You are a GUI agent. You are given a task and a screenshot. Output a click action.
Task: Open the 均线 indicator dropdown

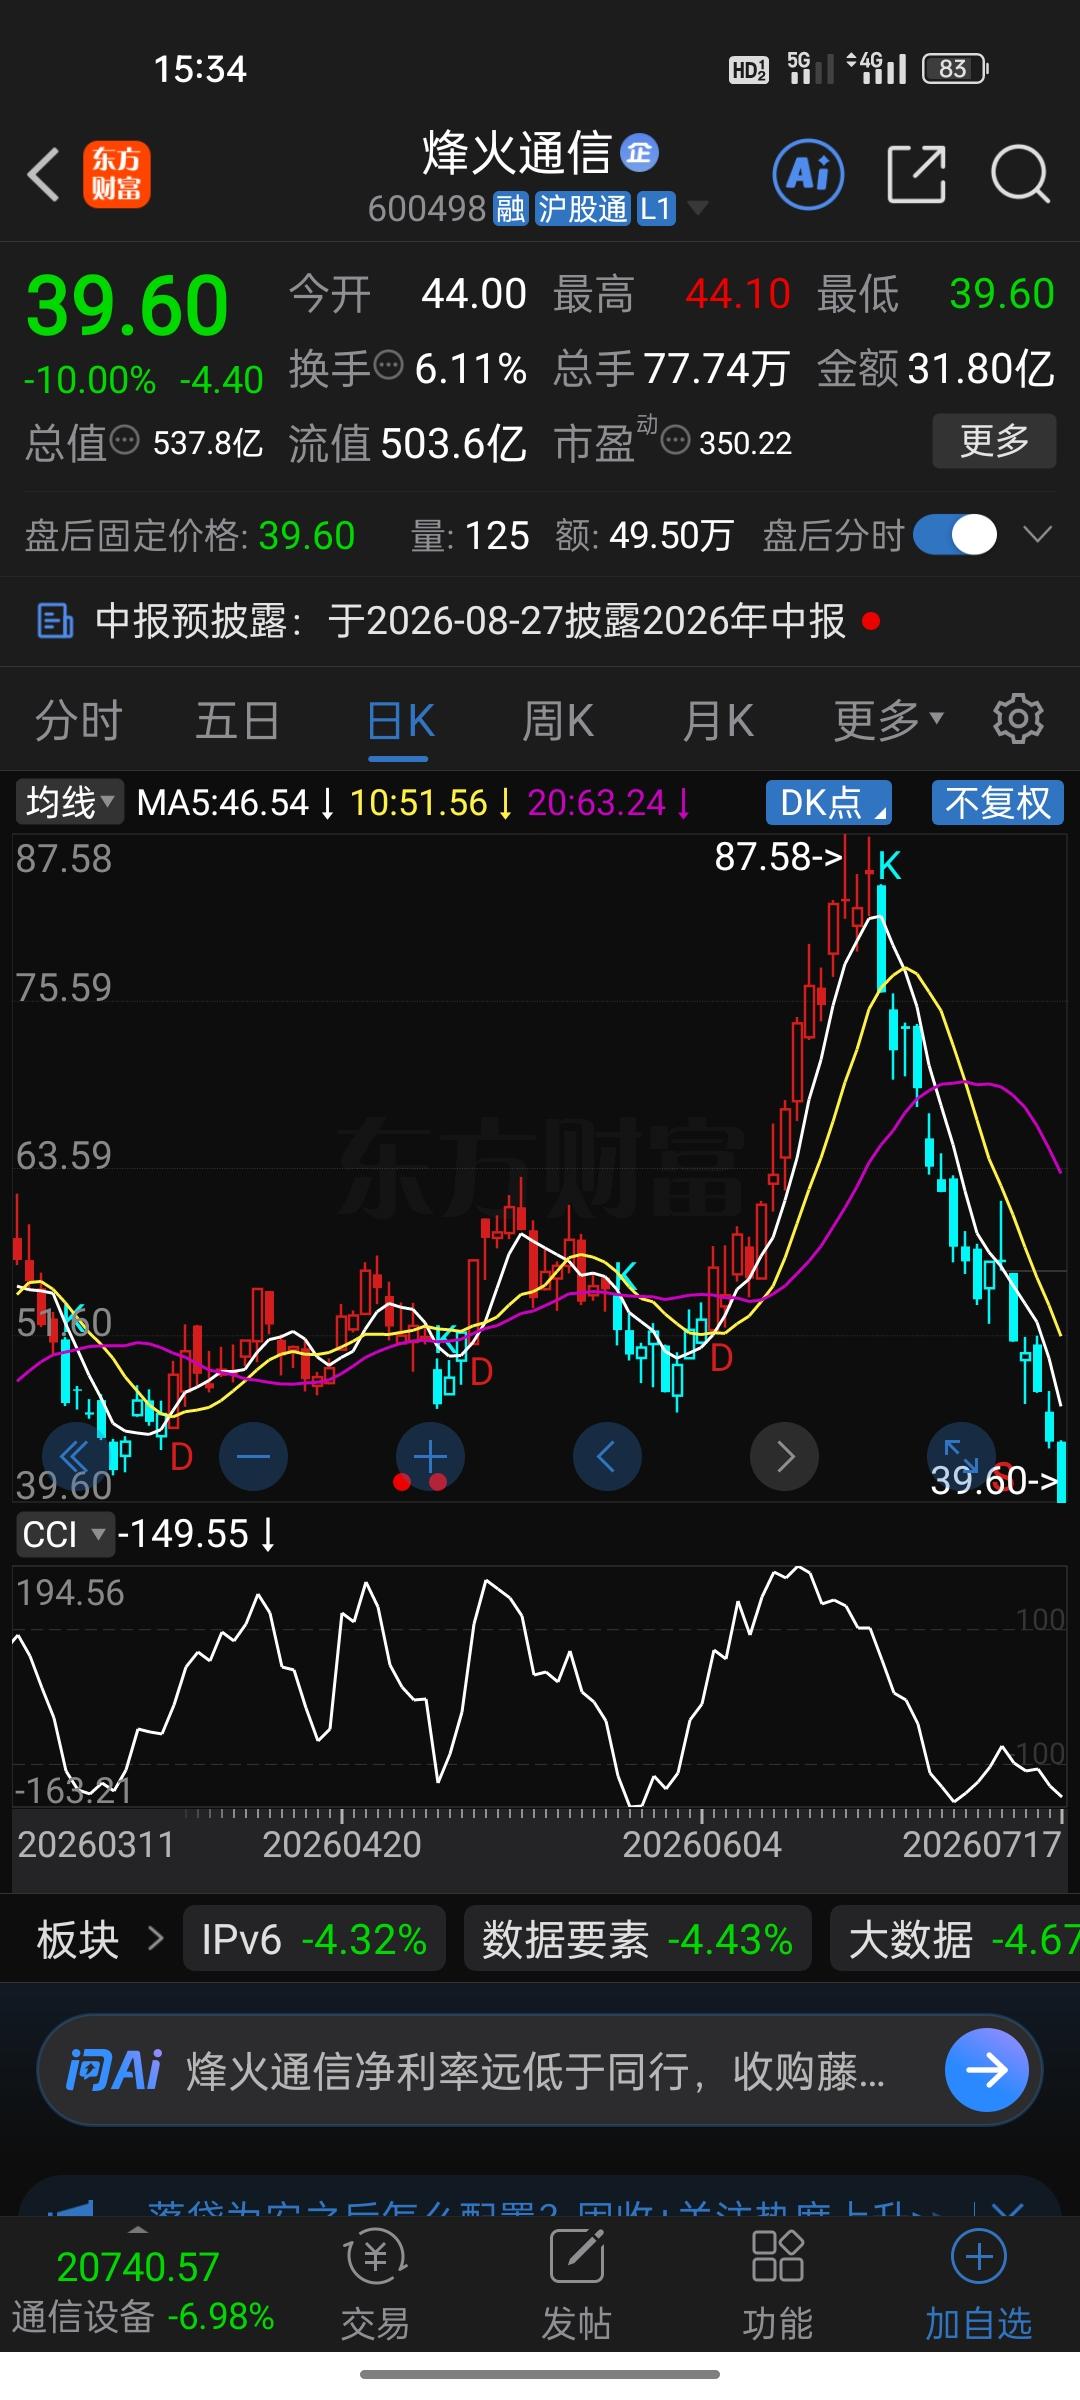tap(69, 802)
